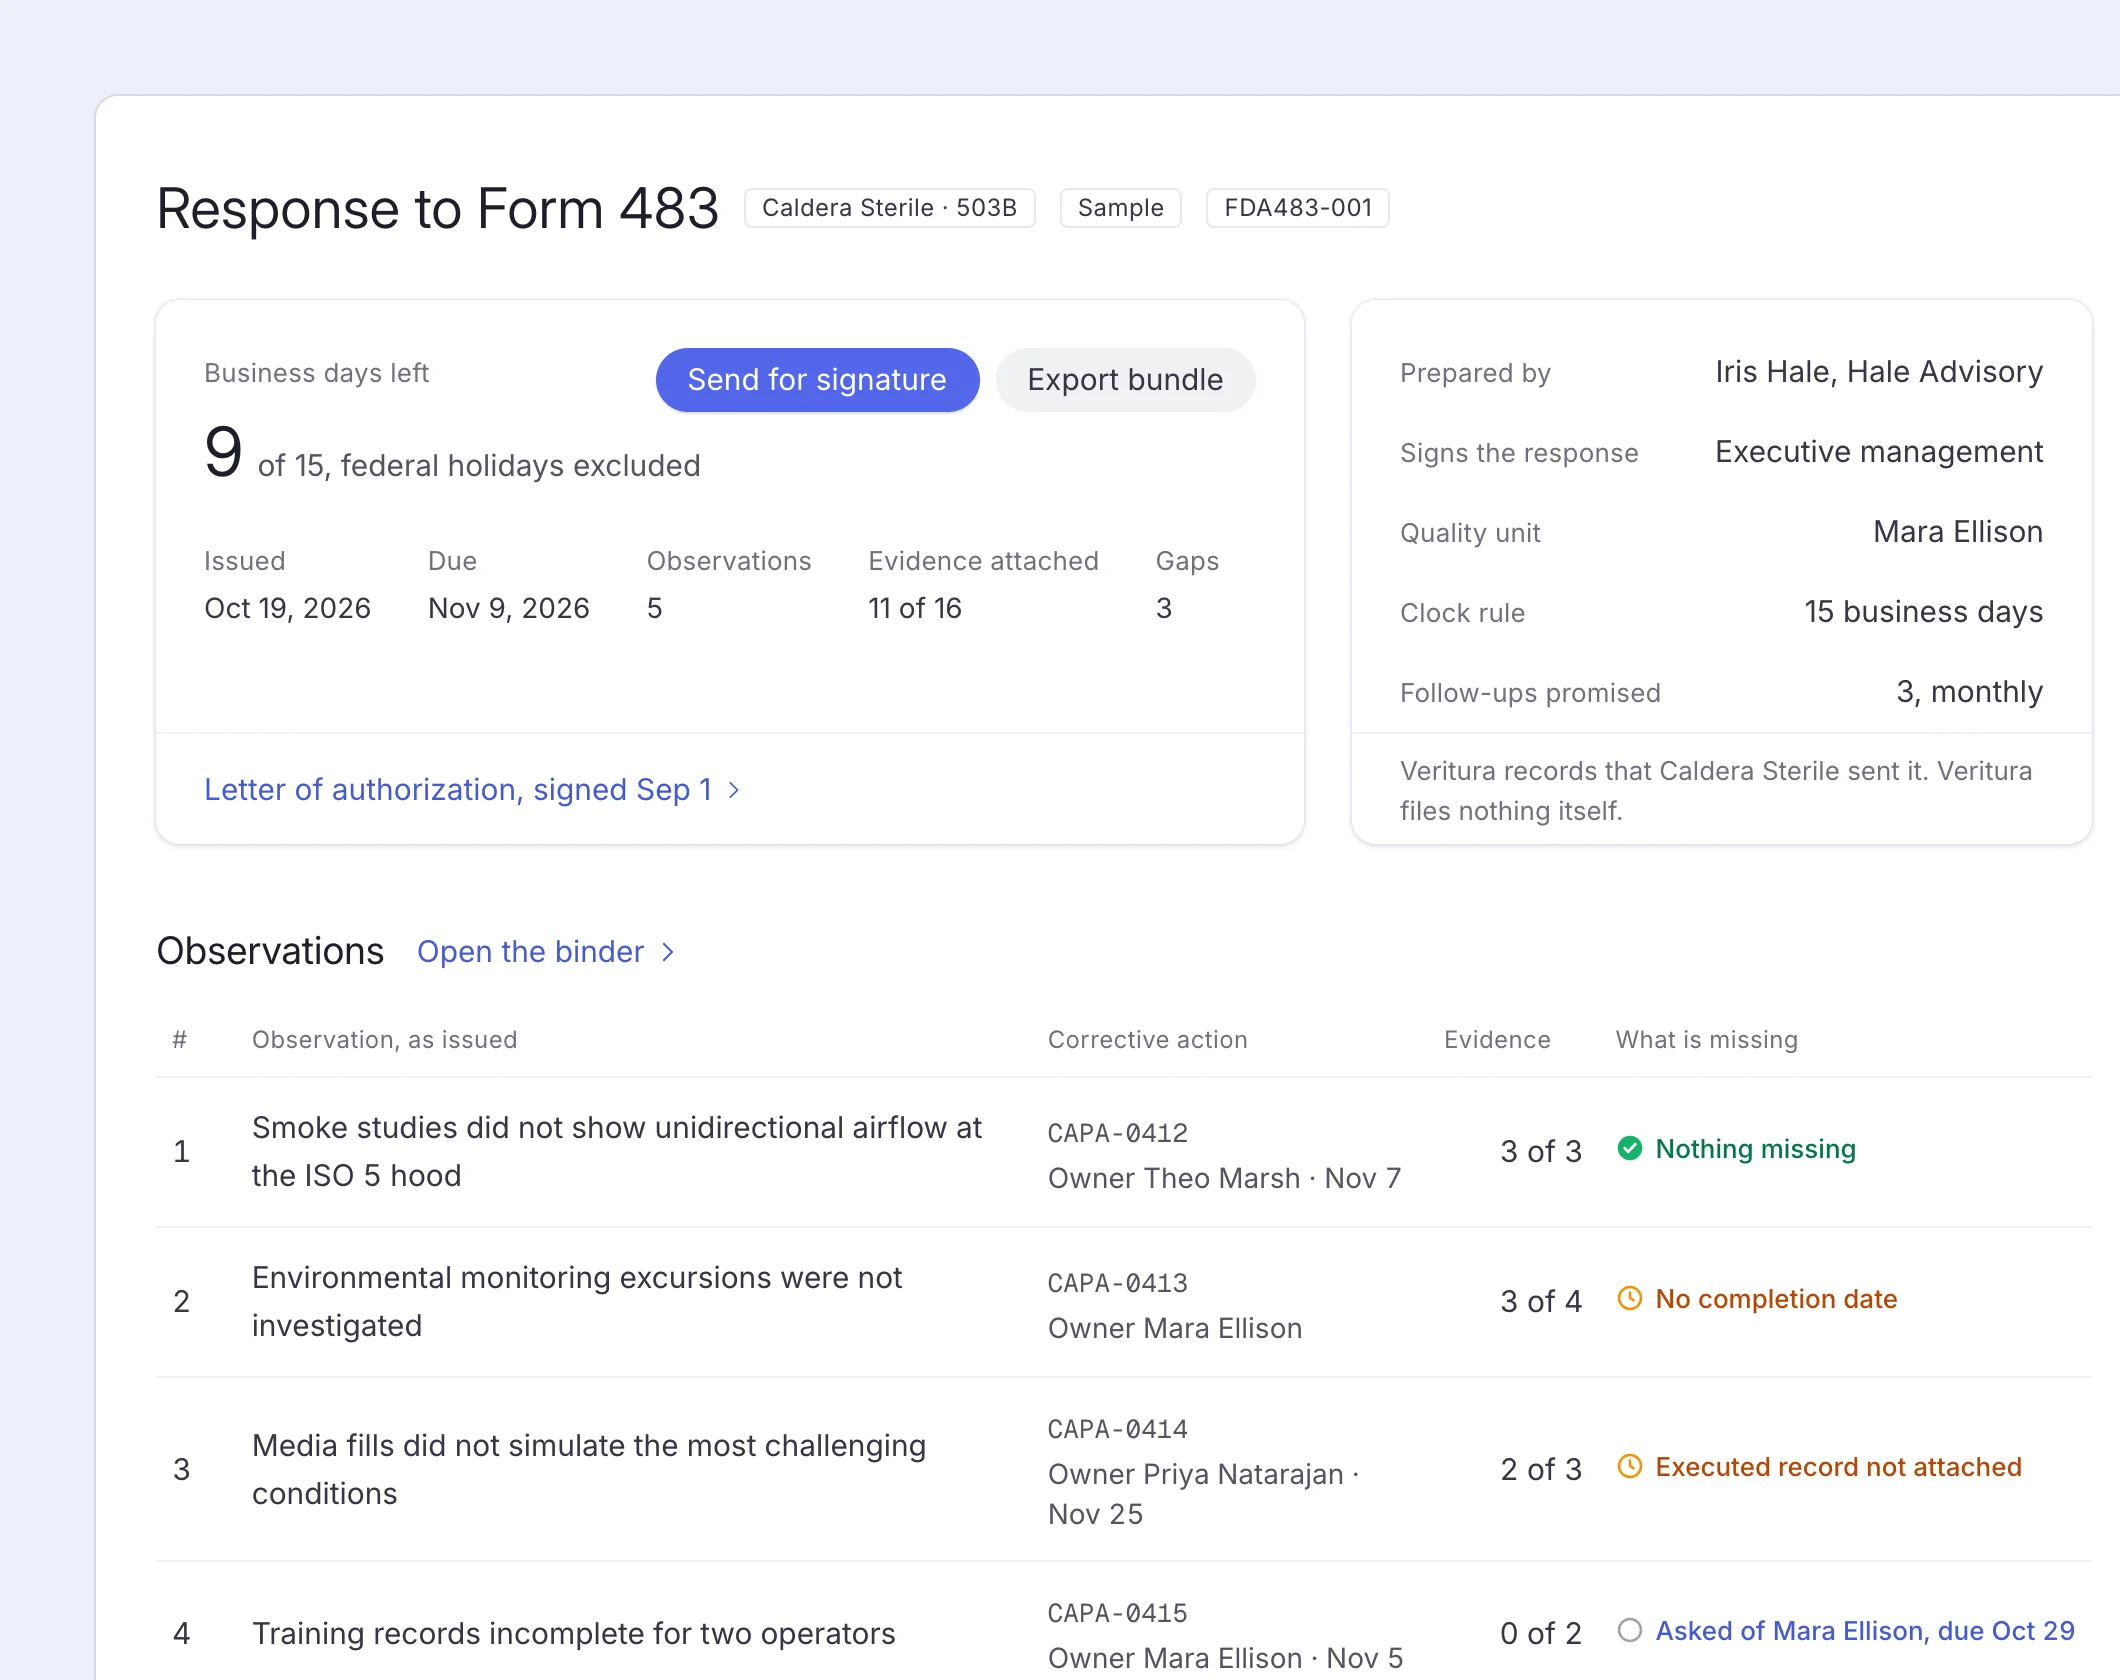Click the Sample tag

(x=1121, y=208)
